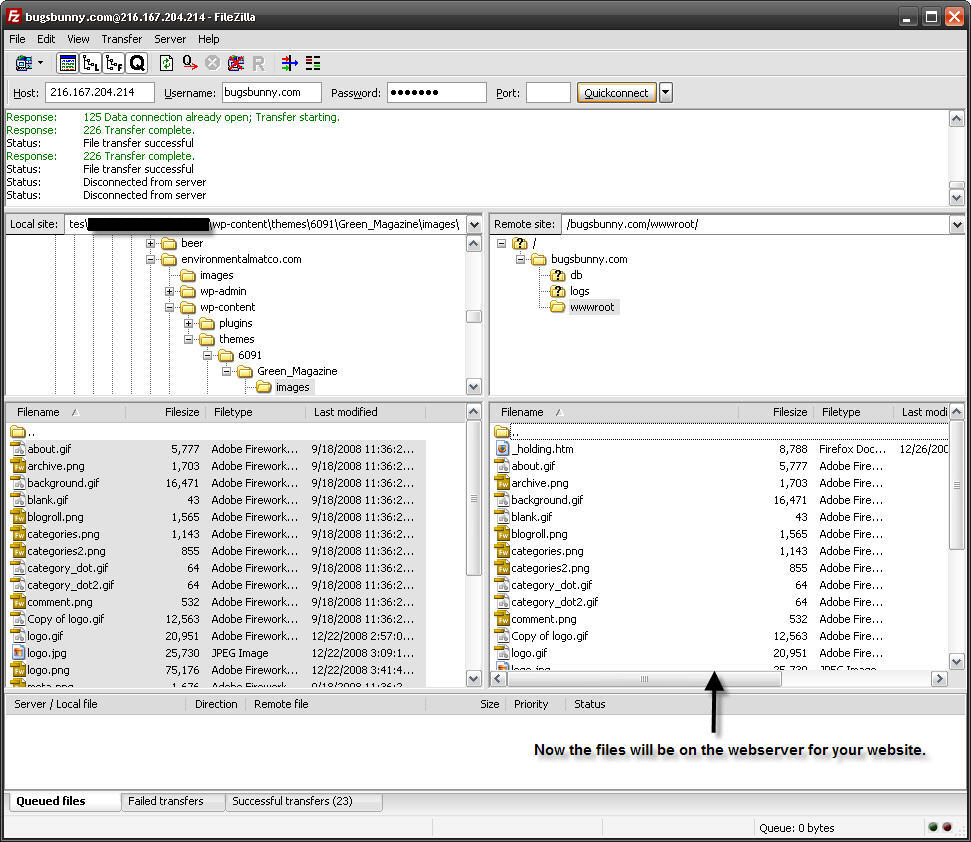The height and width of the screenshot is (842, 971).
Task: Click the remote 'comment.png' file icon
Action: (x=502, y=618)
